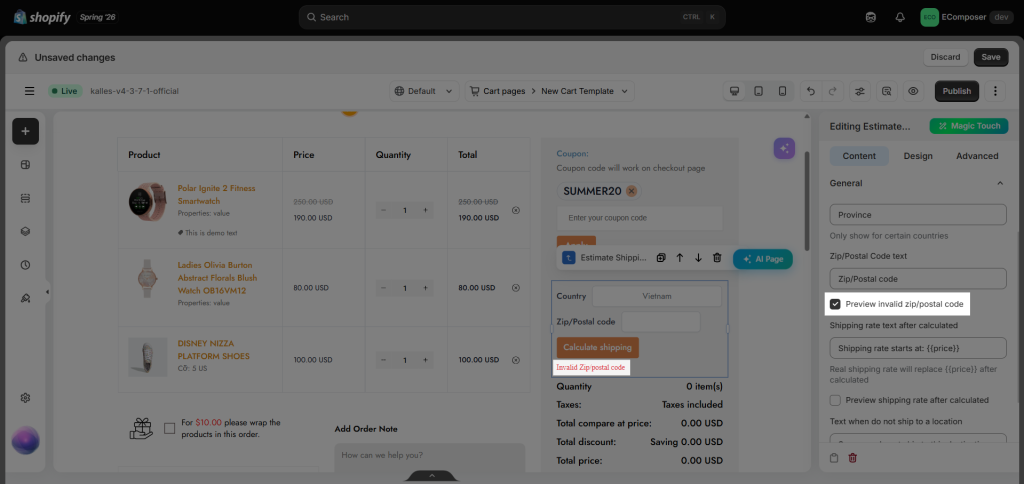Click the purple sparkle icon on the canvas
The image size is (1024, 484).
[784, 148]
